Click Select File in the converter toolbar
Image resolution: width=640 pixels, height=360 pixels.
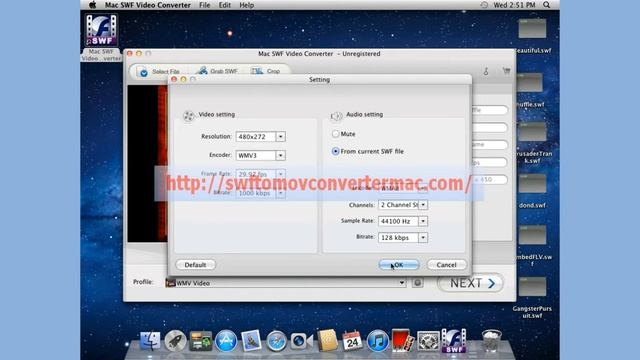[x=159, y=71]
